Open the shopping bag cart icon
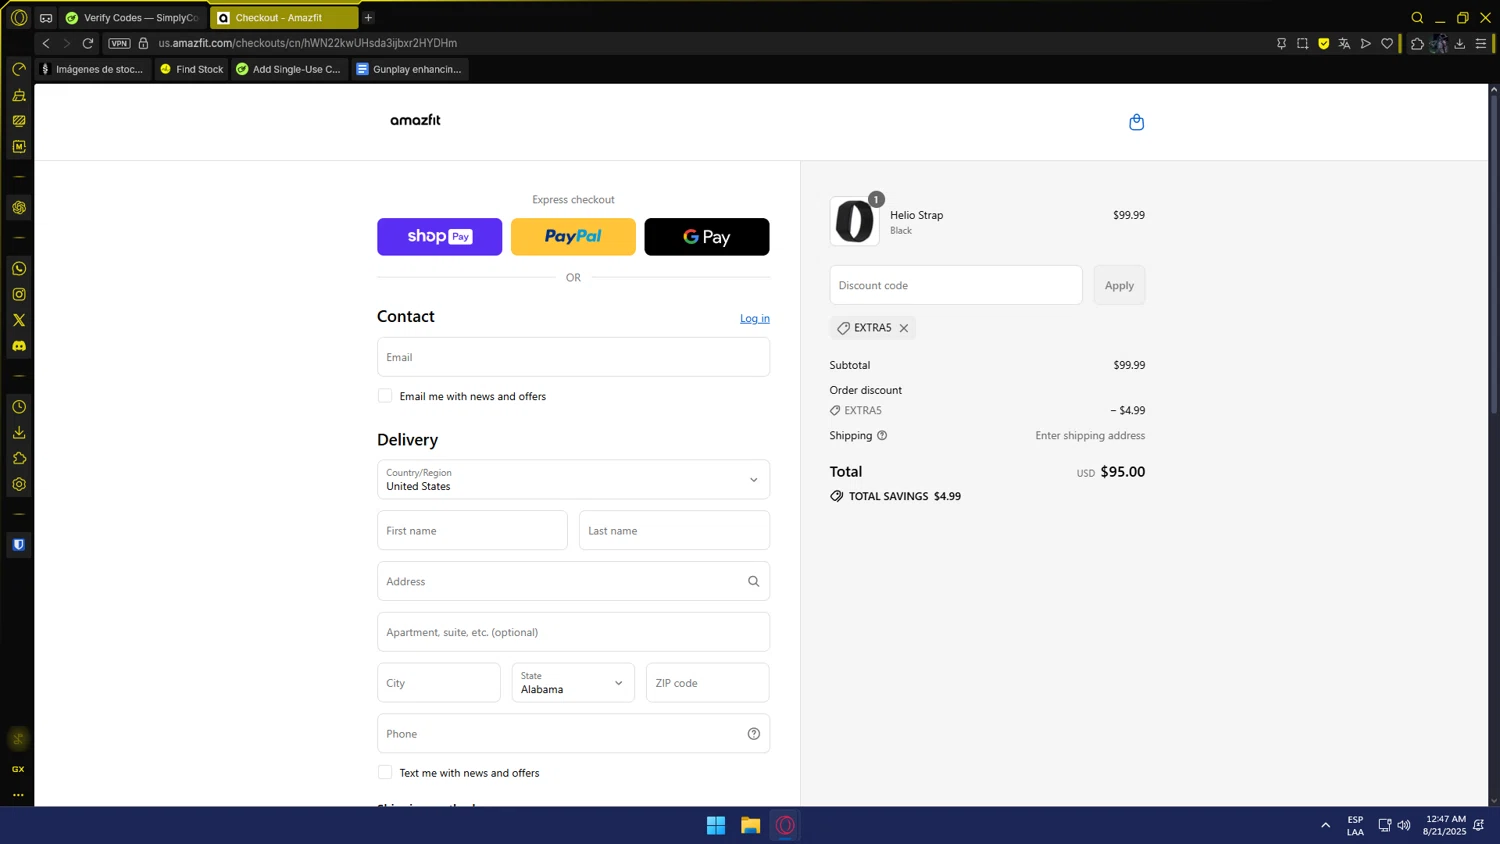 (1136, 122)
